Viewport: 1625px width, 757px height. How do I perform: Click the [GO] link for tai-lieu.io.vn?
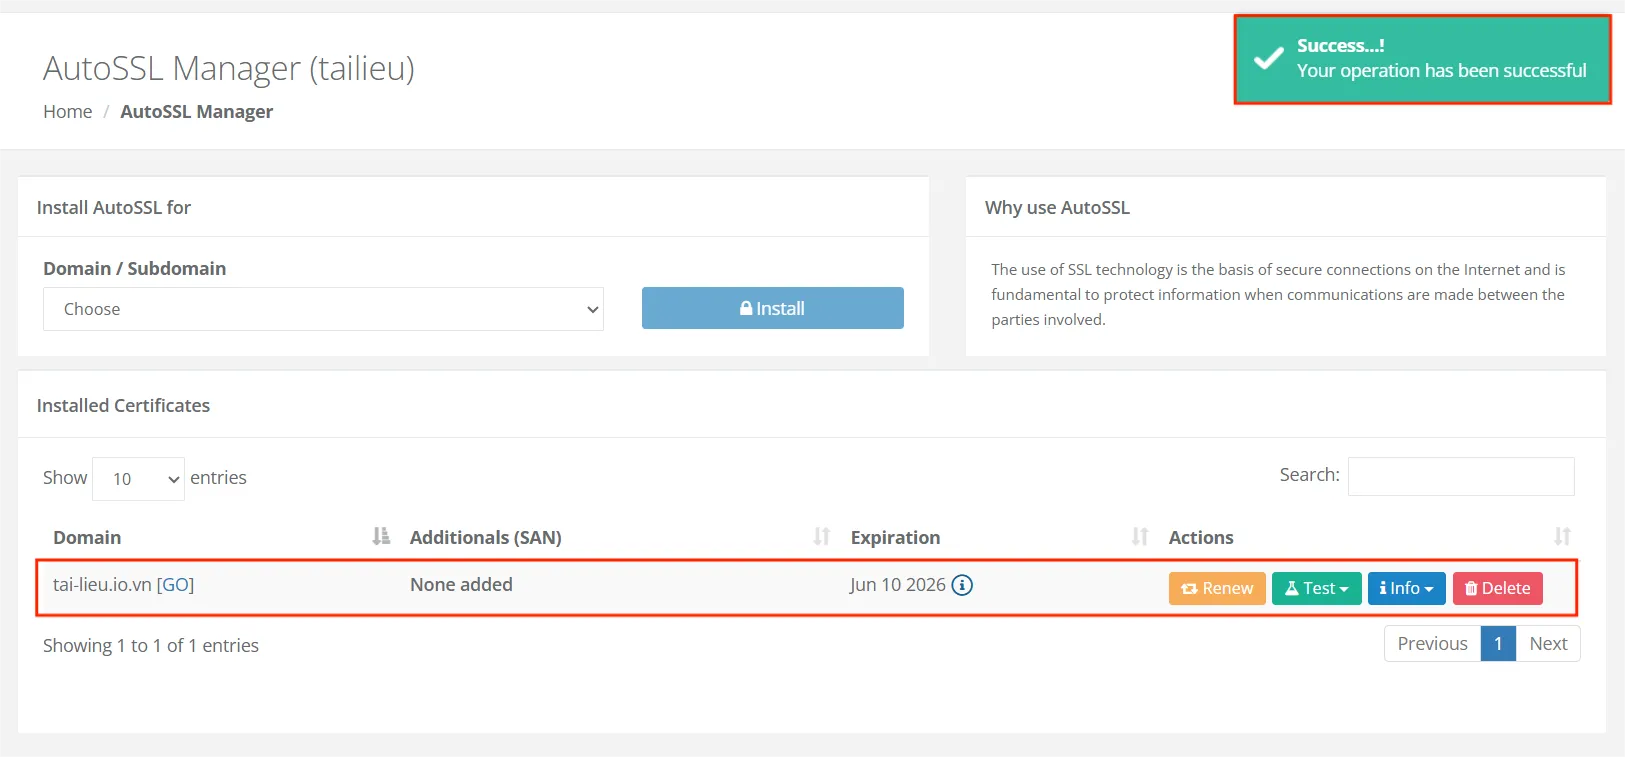175,584
